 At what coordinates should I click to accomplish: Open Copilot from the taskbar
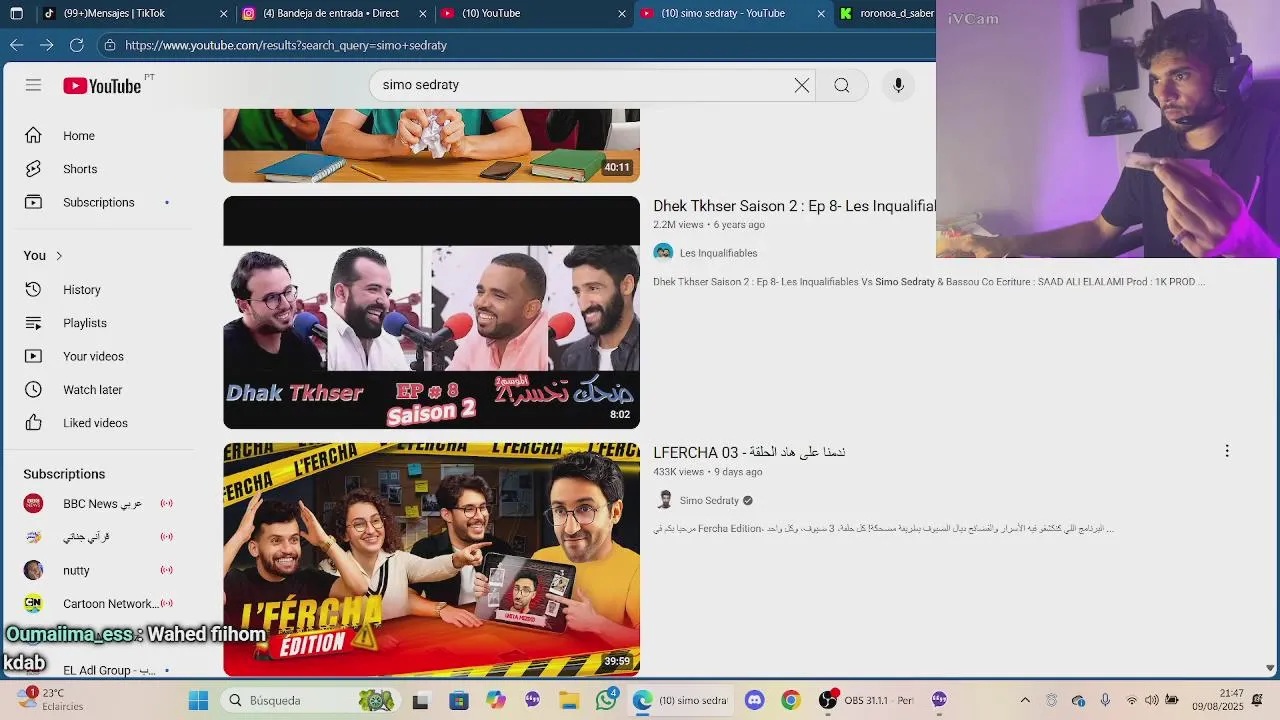click(x=496, y=700)
